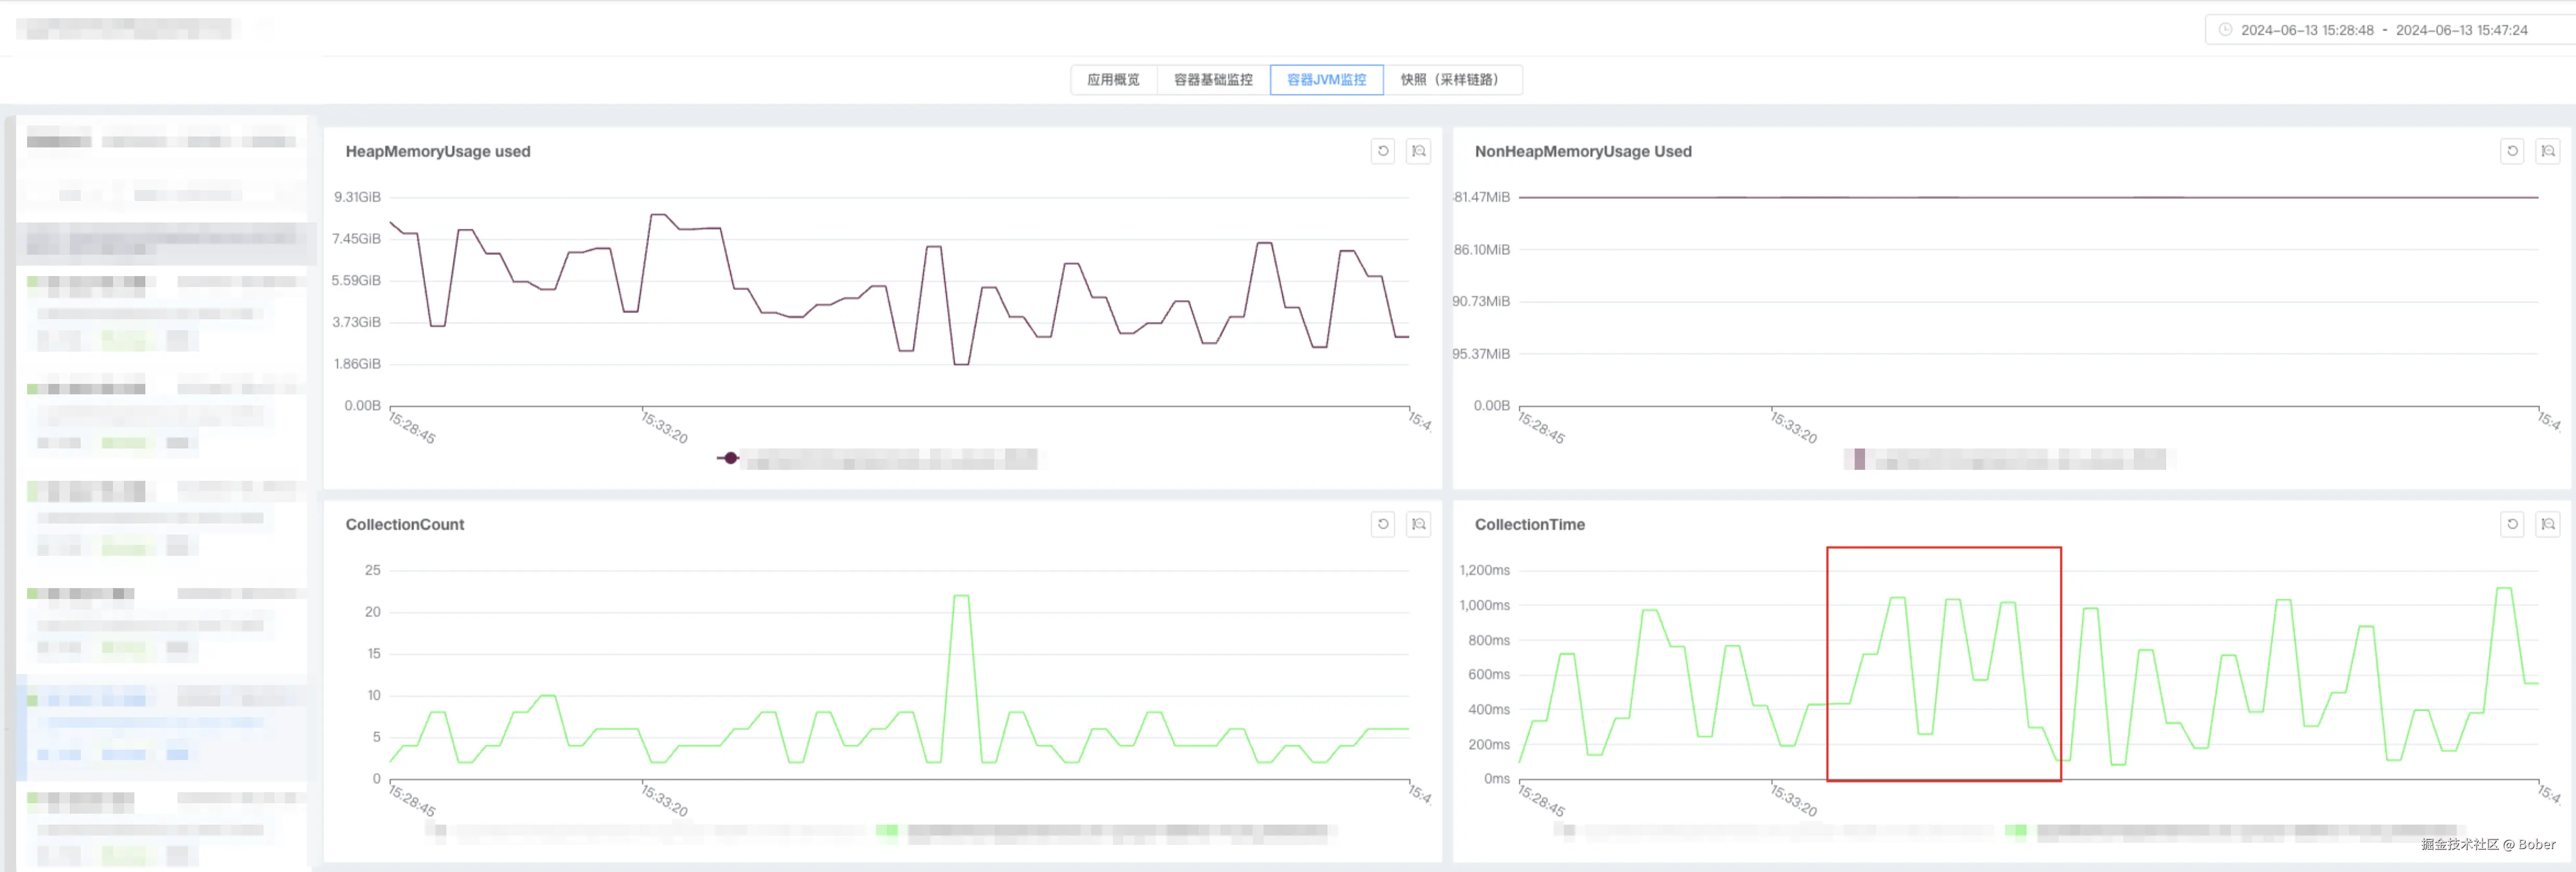Viewport: 2576px width, 872px height.
Task: Select the CollectionCount chart zoom icon
Action: coord(1418,524)
